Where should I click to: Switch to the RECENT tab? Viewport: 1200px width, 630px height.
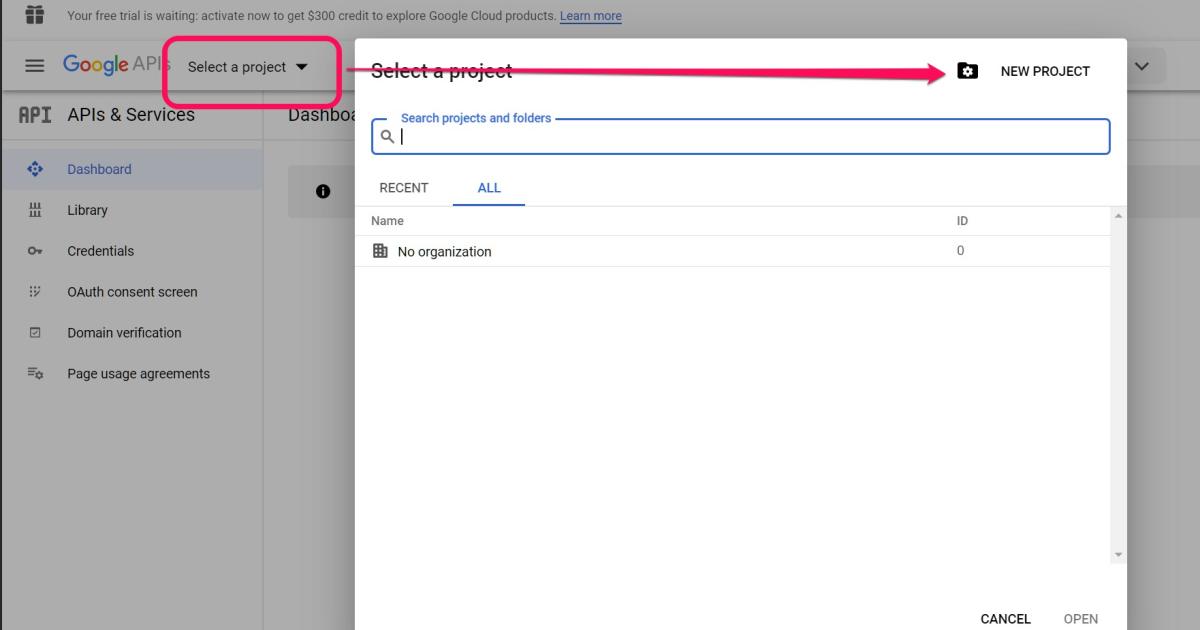[x=404, y=188]
